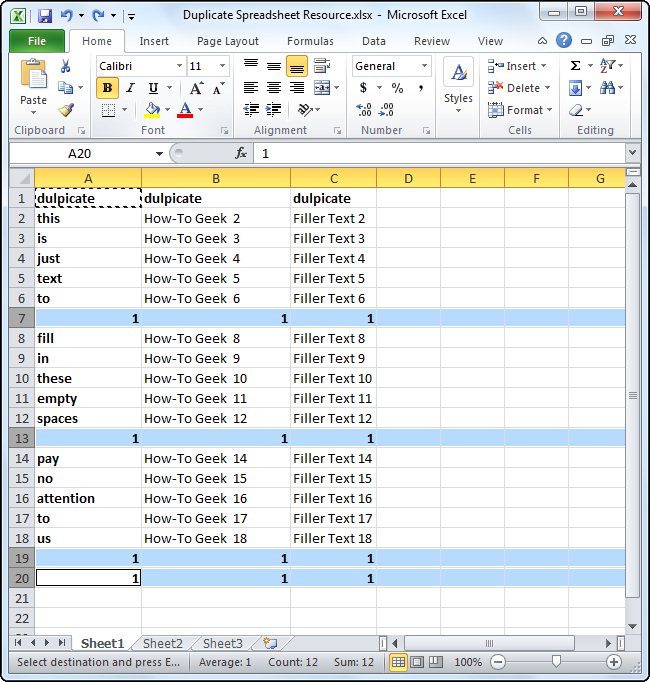This screenshot has height=682, width=650.
Task: Click the AutoSum sigma icon
Action: [x=575, y=66]
